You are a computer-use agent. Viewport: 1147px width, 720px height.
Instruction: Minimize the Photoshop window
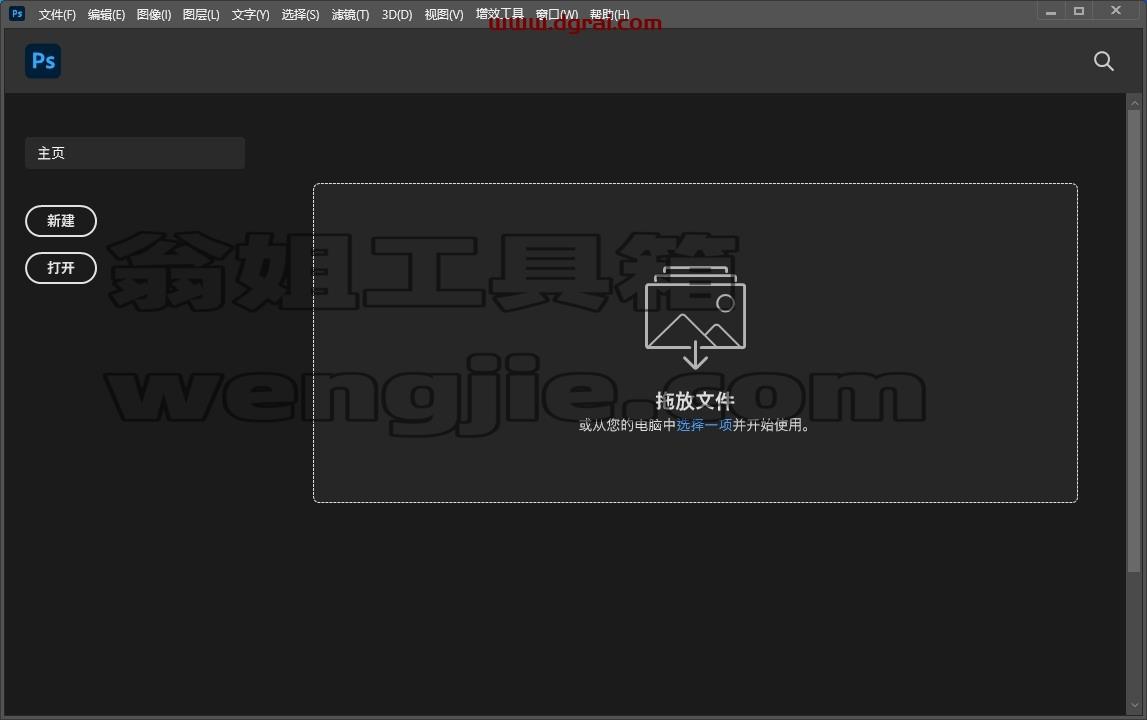1050,12
